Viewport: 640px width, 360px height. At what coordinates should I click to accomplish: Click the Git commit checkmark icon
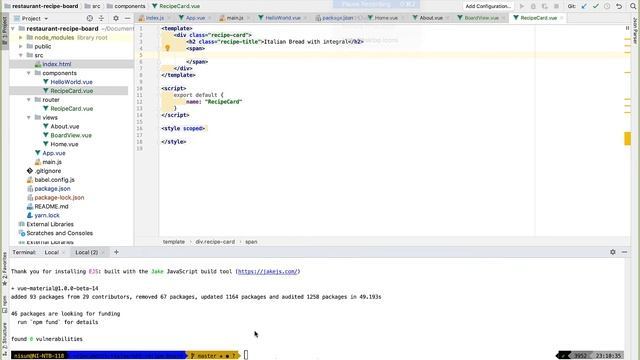(x=596, y=6)
